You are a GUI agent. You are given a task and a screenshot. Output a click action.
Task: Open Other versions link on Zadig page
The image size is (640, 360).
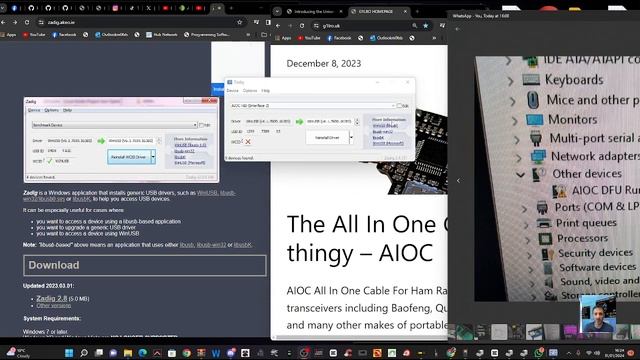pyautogui.click(x=53, y=305)
